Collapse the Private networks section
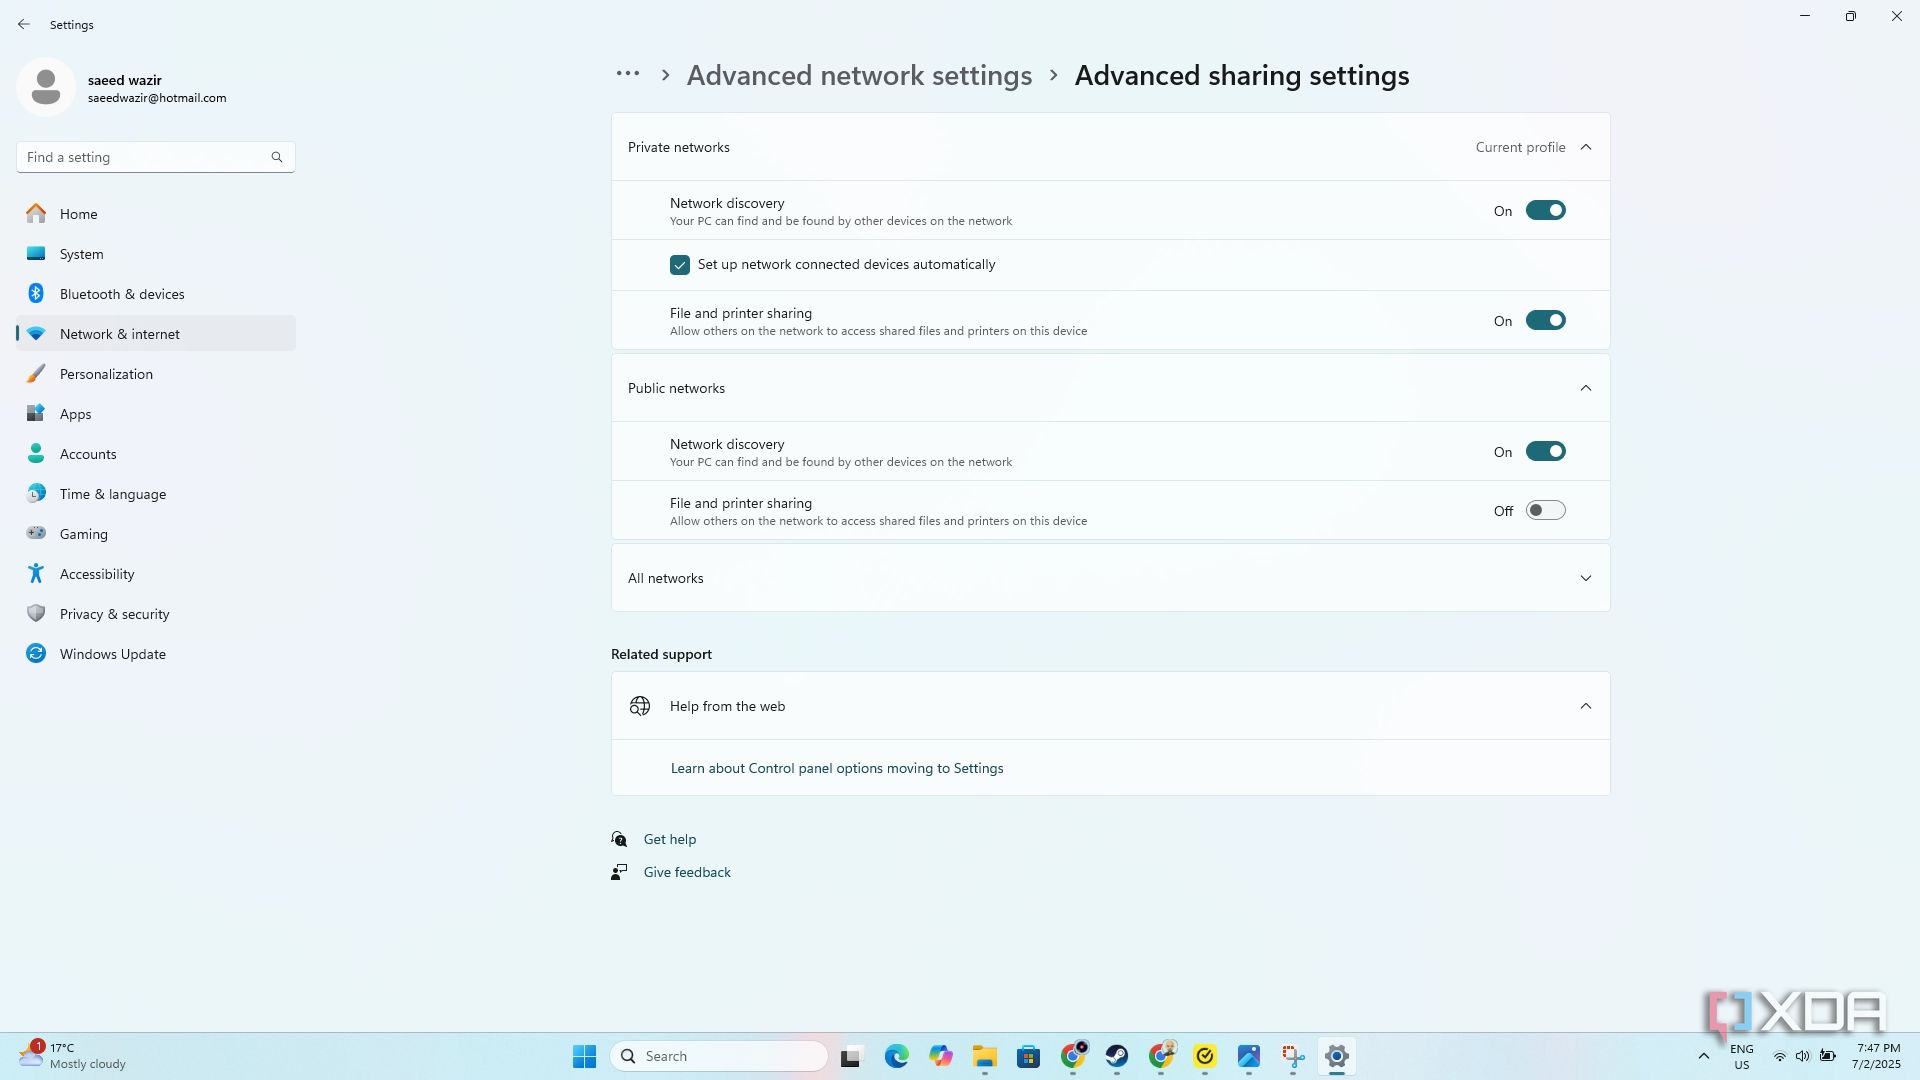The height and width of the screenshot is (1080, 1920). (1585, 147)
